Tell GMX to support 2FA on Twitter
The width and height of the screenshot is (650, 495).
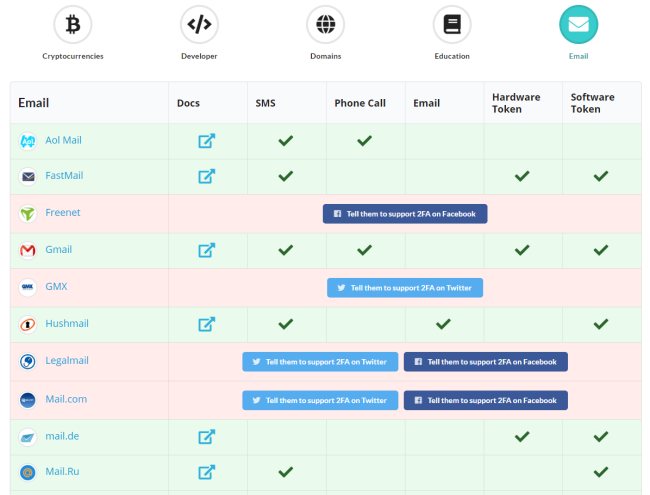tap(405, 288)
